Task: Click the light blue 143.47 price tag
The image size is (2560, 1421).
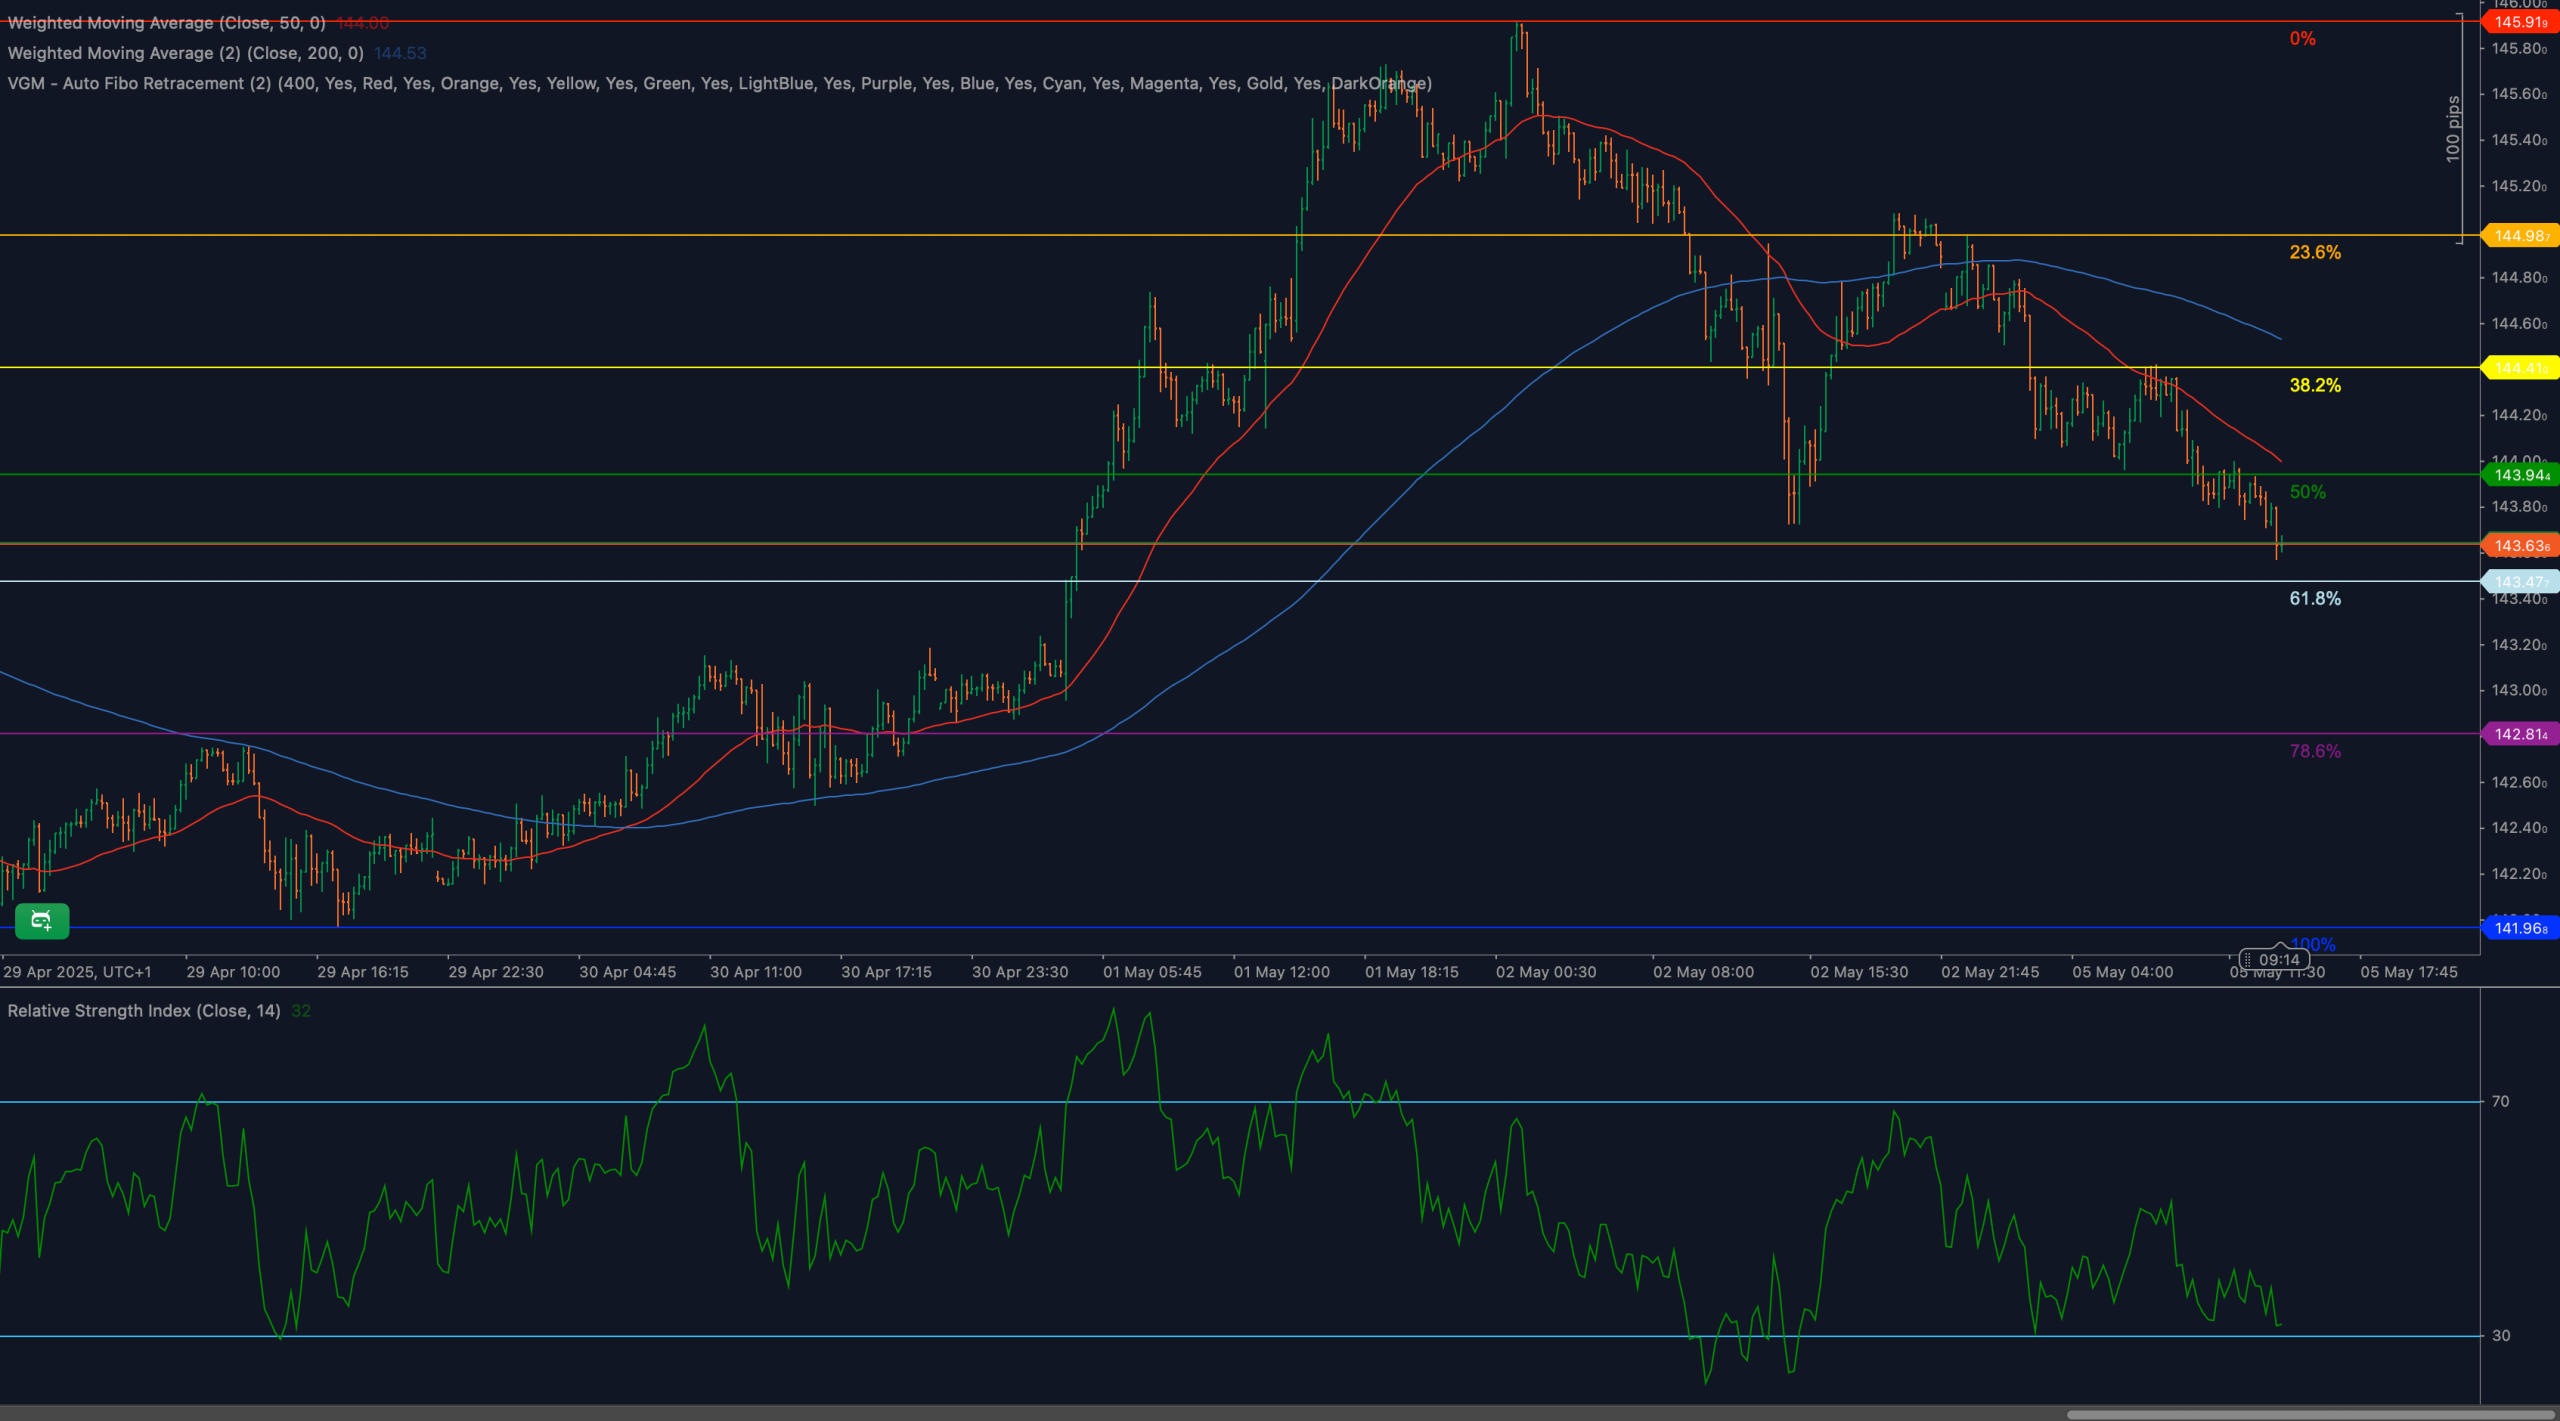Action: pos(2520,581)
